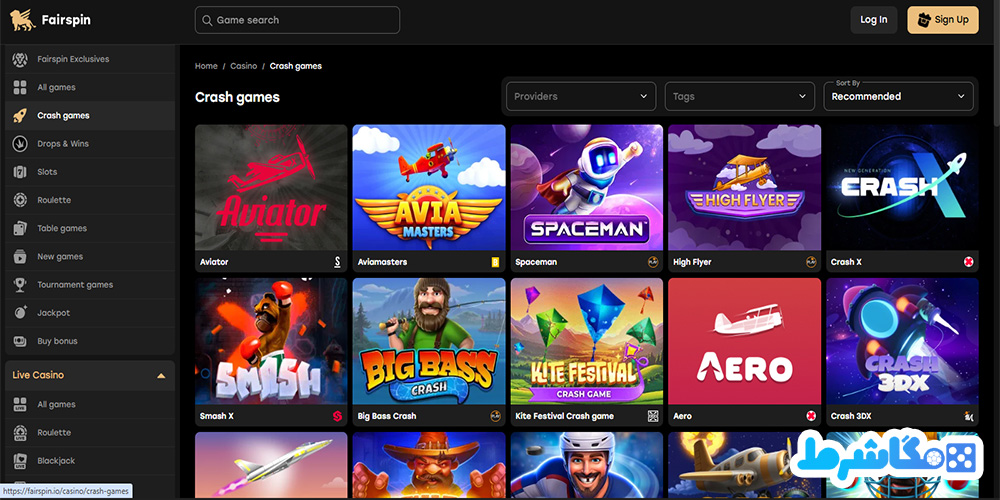Viewport: 1000px width, 500px height.
Task: Go to the Casino breadcrumb link
Action: click(x=244, y=66)
